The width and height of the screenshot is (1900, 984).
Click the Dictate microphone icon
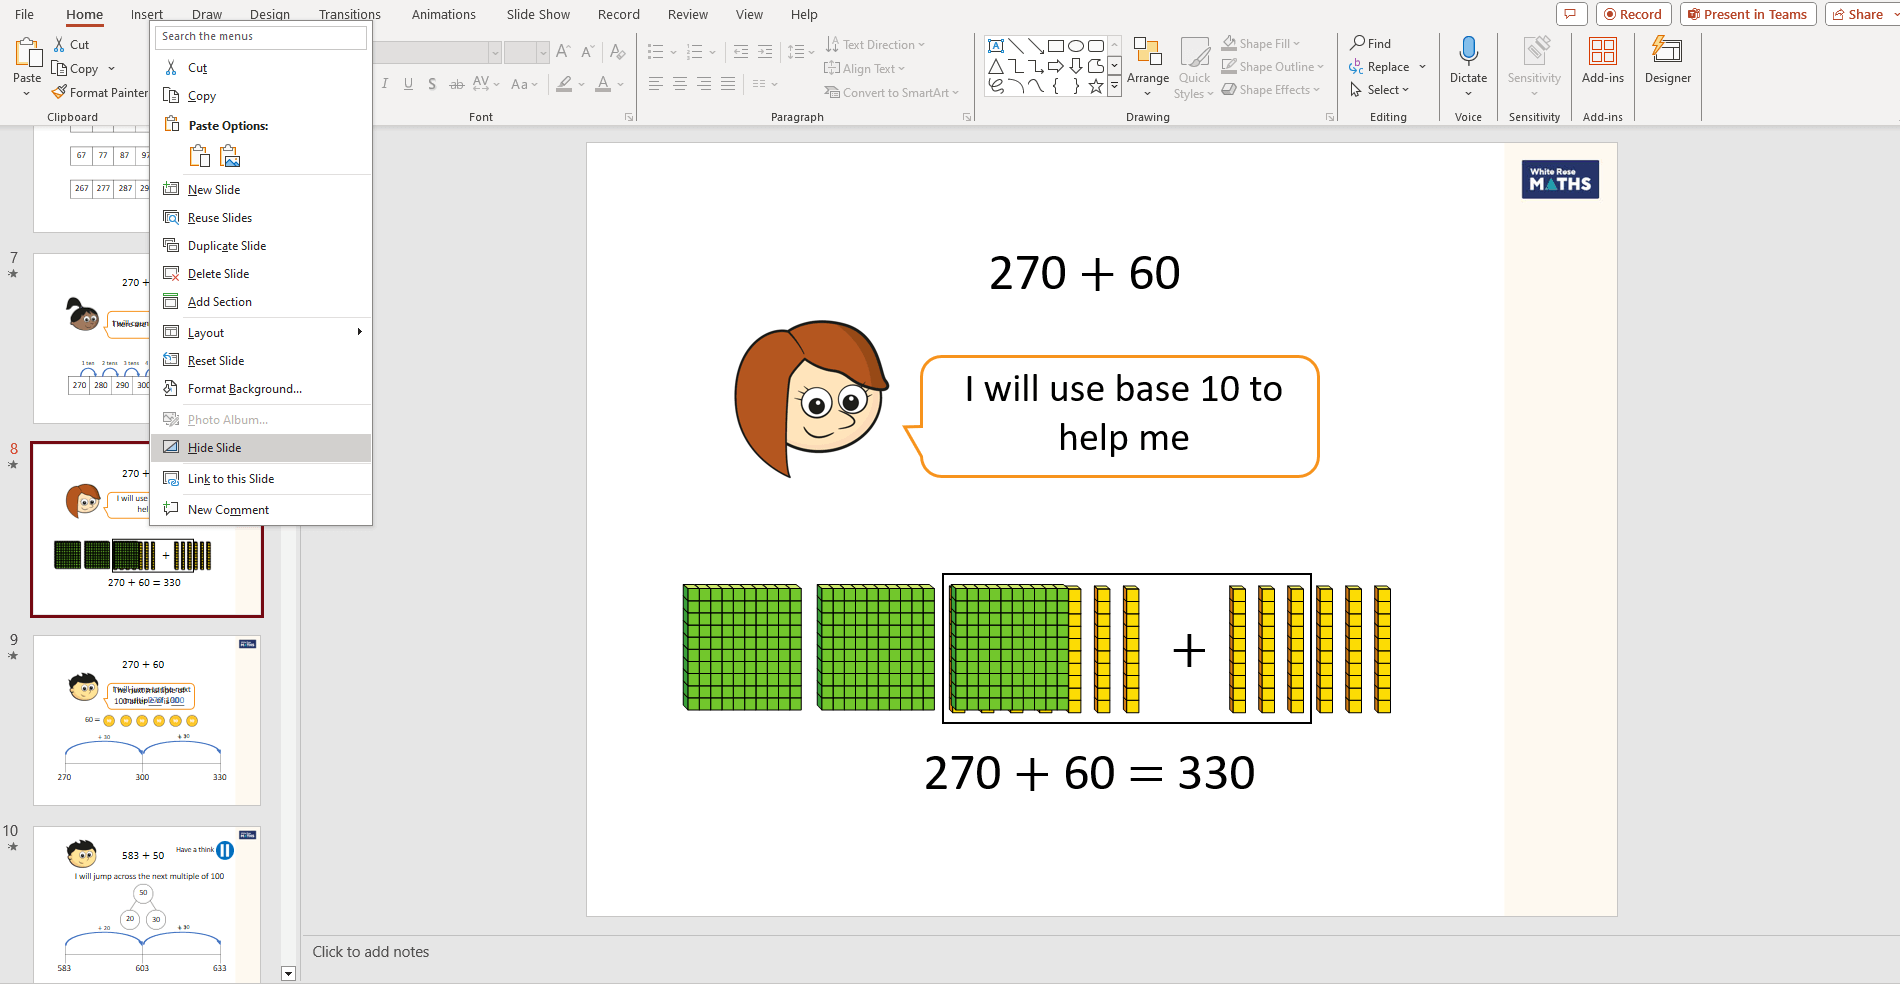[x=1468, y=52]
